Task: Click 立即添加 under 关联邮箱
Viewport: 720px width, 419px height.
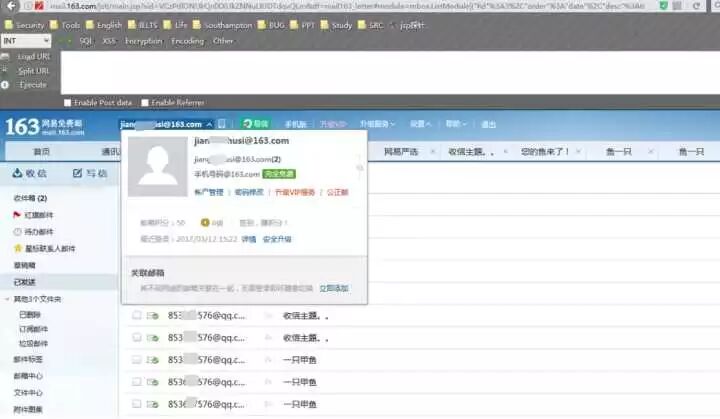Action: 334,288
